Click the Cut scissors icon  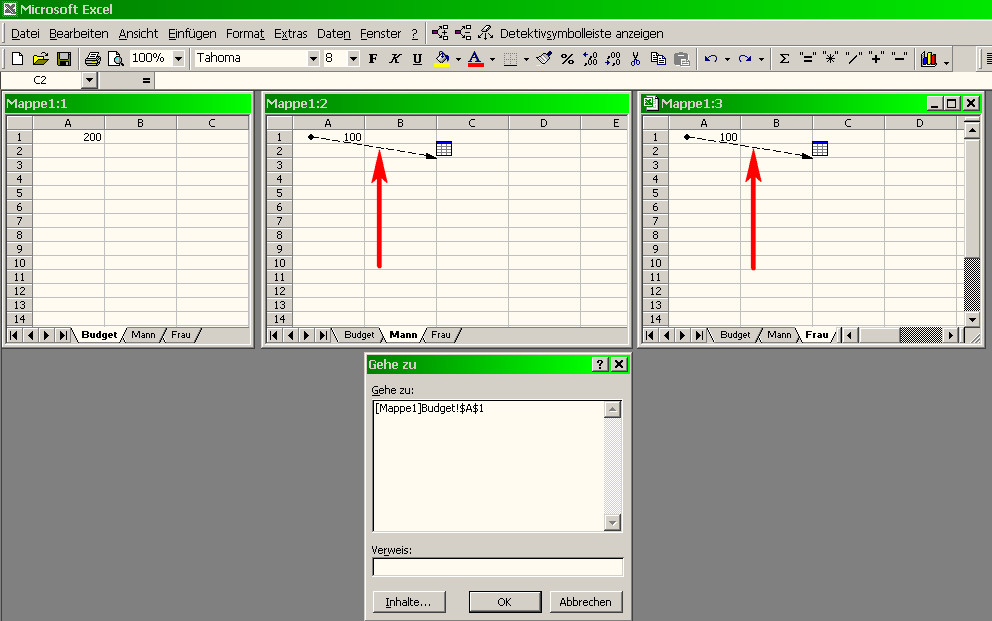click(635, 59)
